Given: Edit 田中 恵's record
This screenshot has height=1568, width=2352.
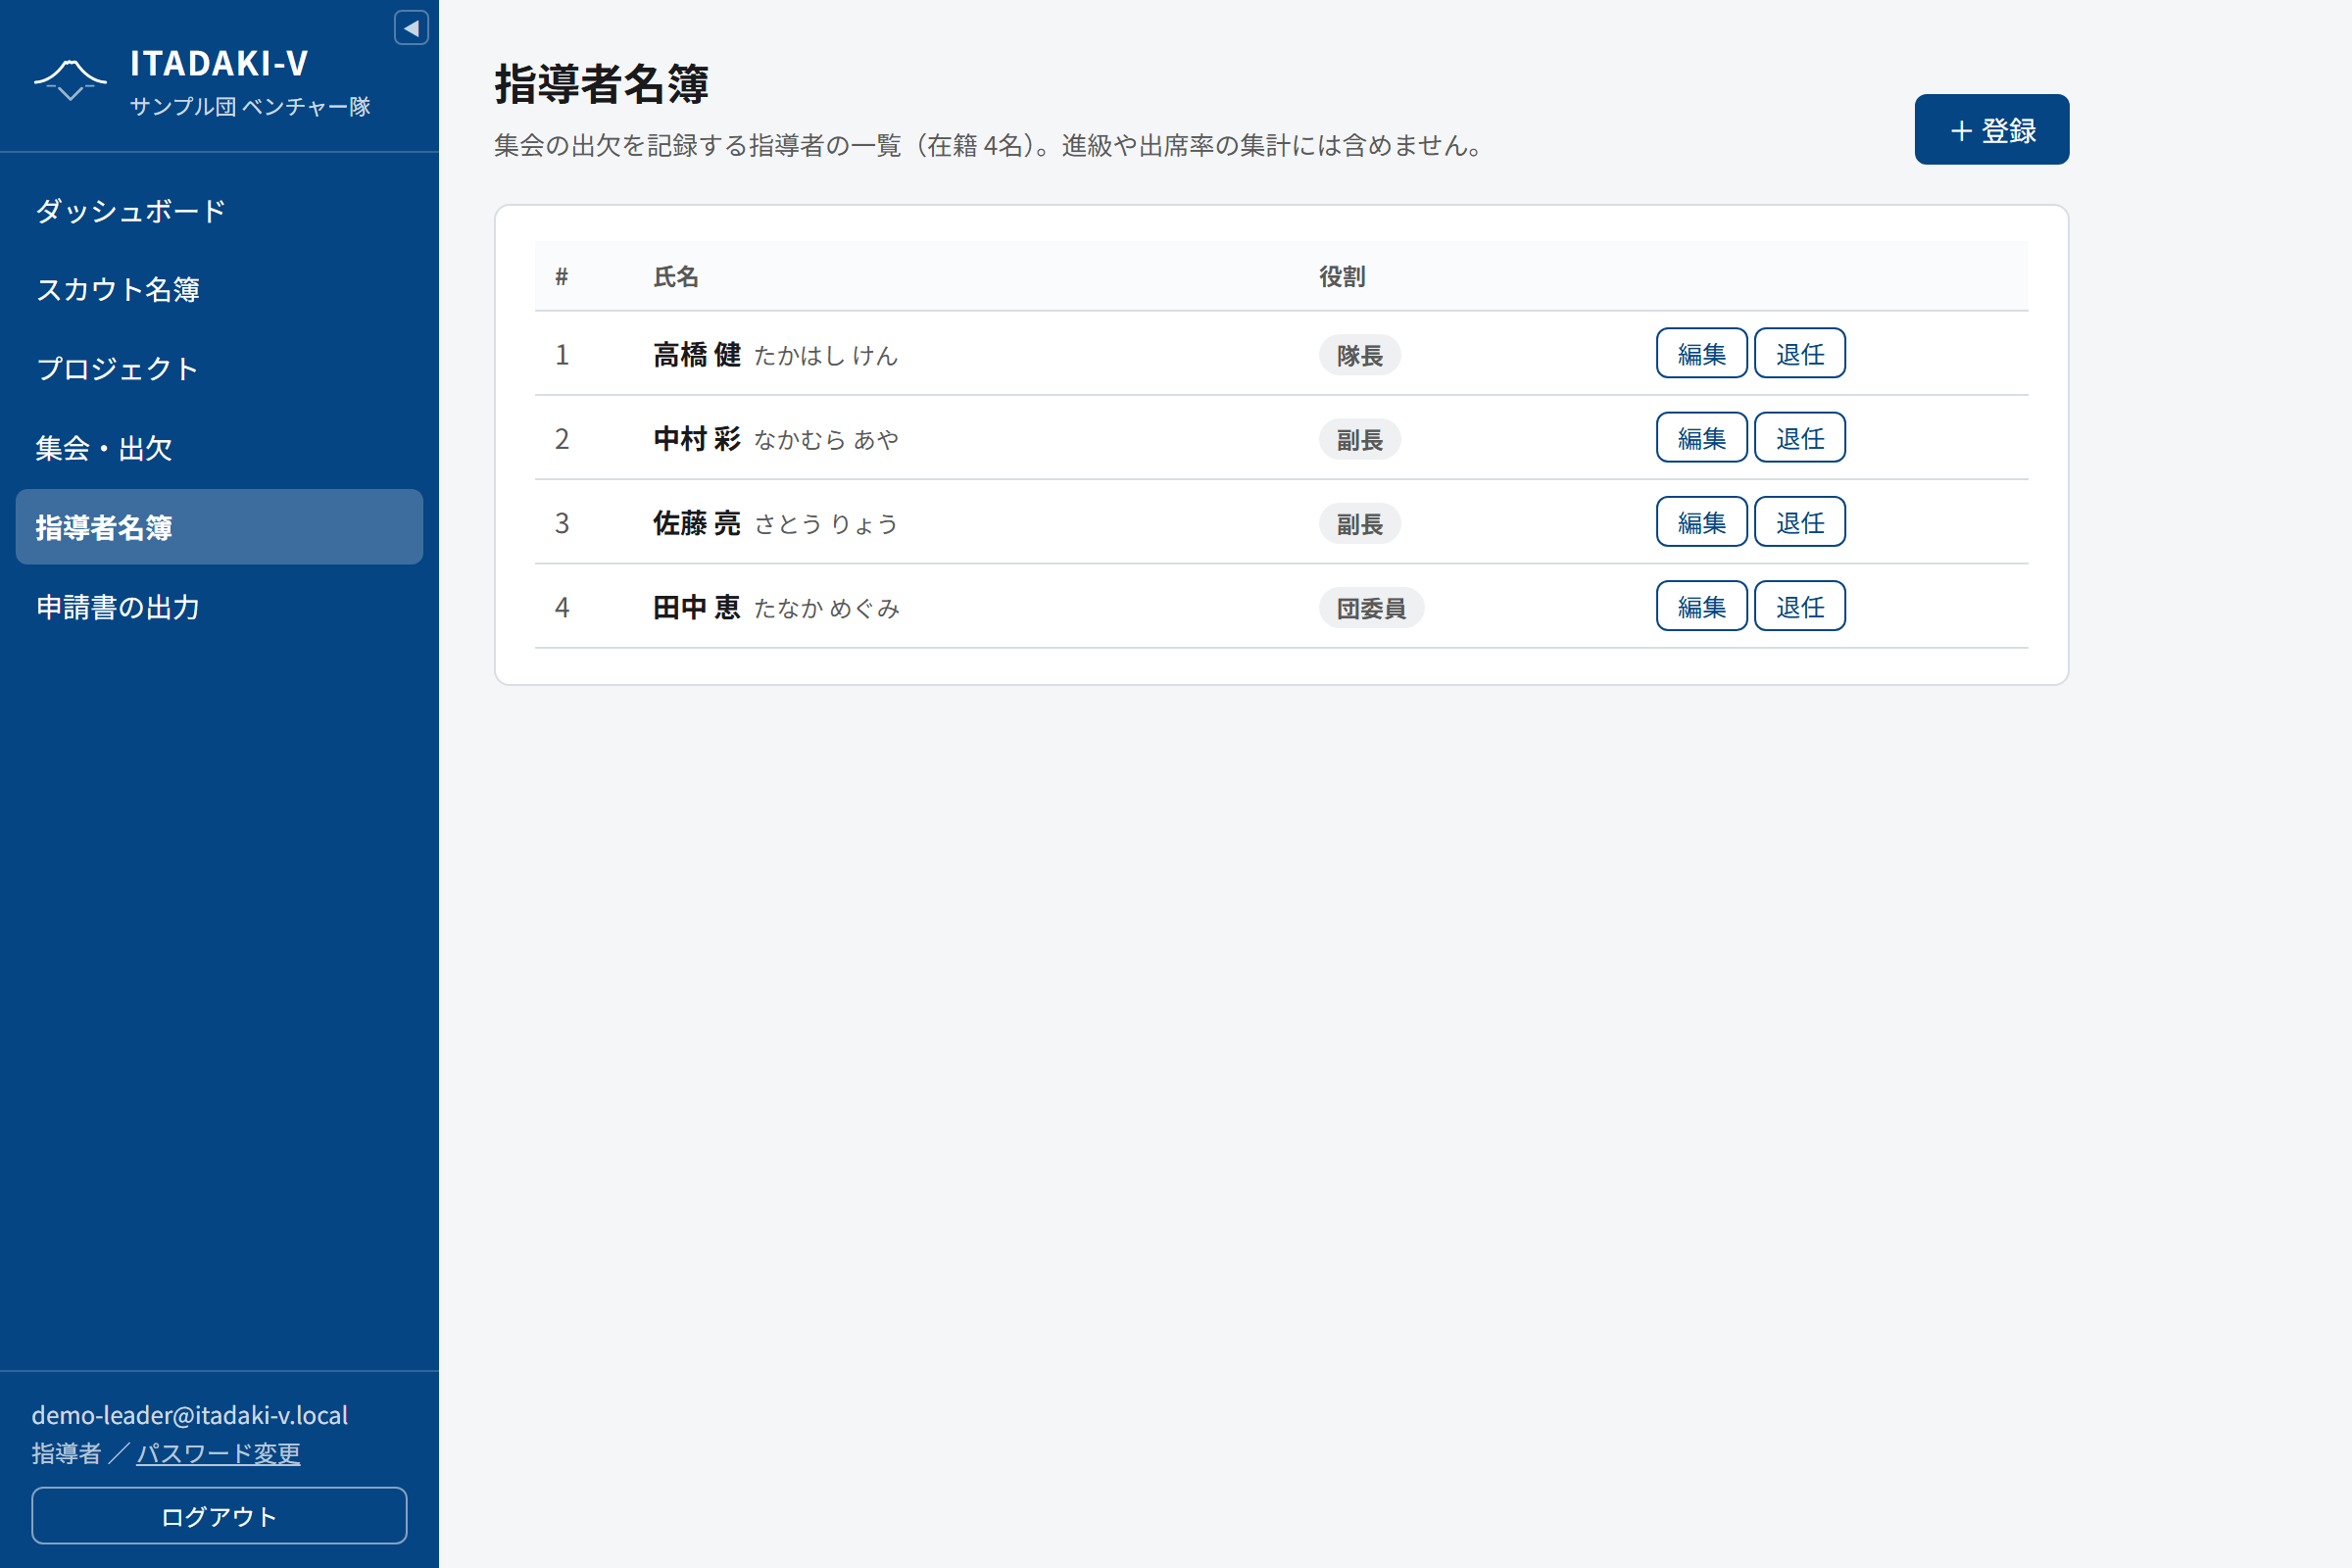Looking at the screenshot, I should [1701, 606].
